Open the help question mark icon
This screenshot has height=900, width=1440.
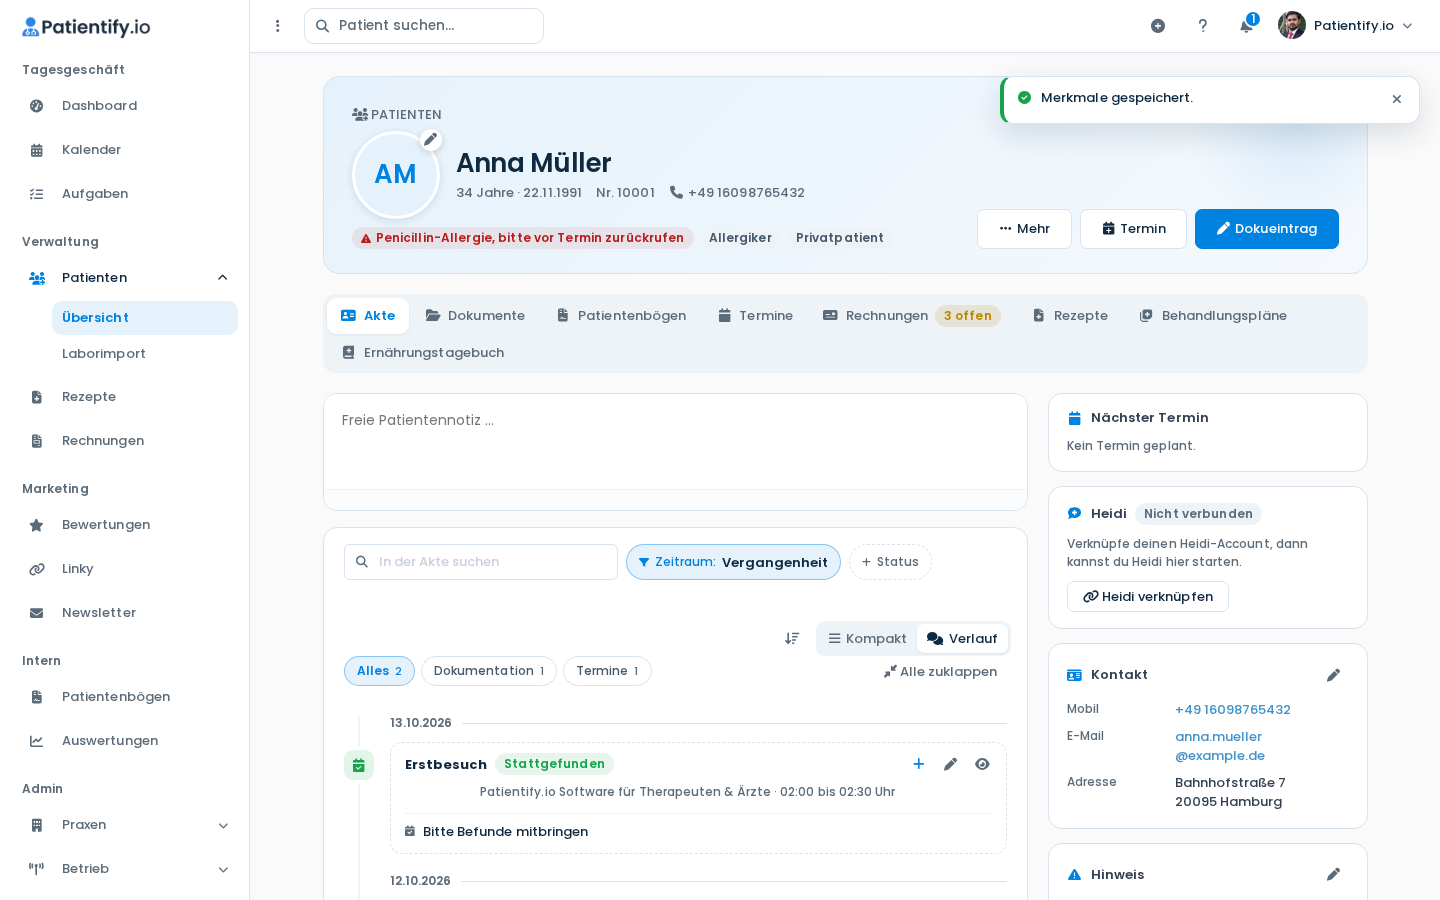(1203, 26)
